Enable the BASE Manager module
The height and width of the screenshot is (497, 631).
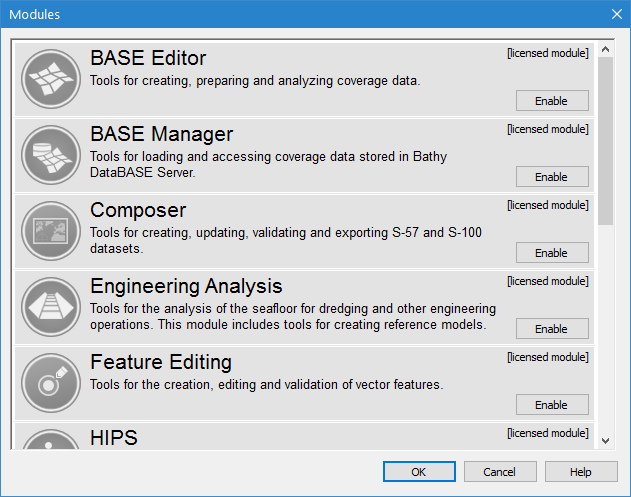(x=551, y=177)
